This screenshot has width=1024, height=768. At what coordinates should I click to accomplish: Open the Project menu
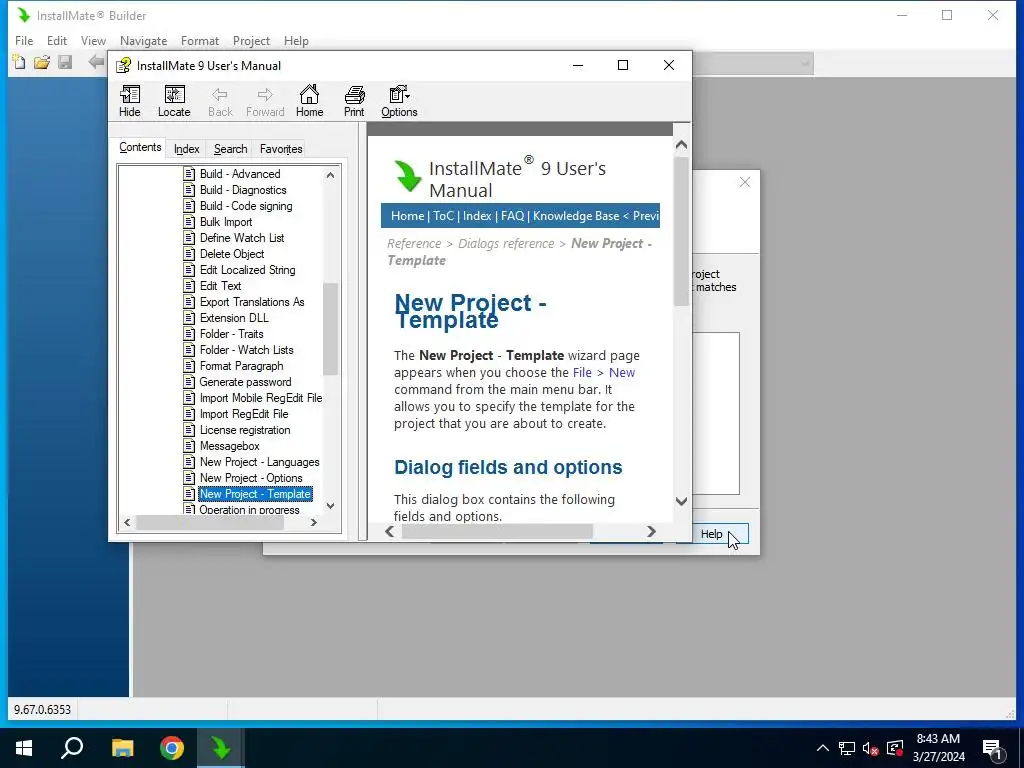pos(251,40)
